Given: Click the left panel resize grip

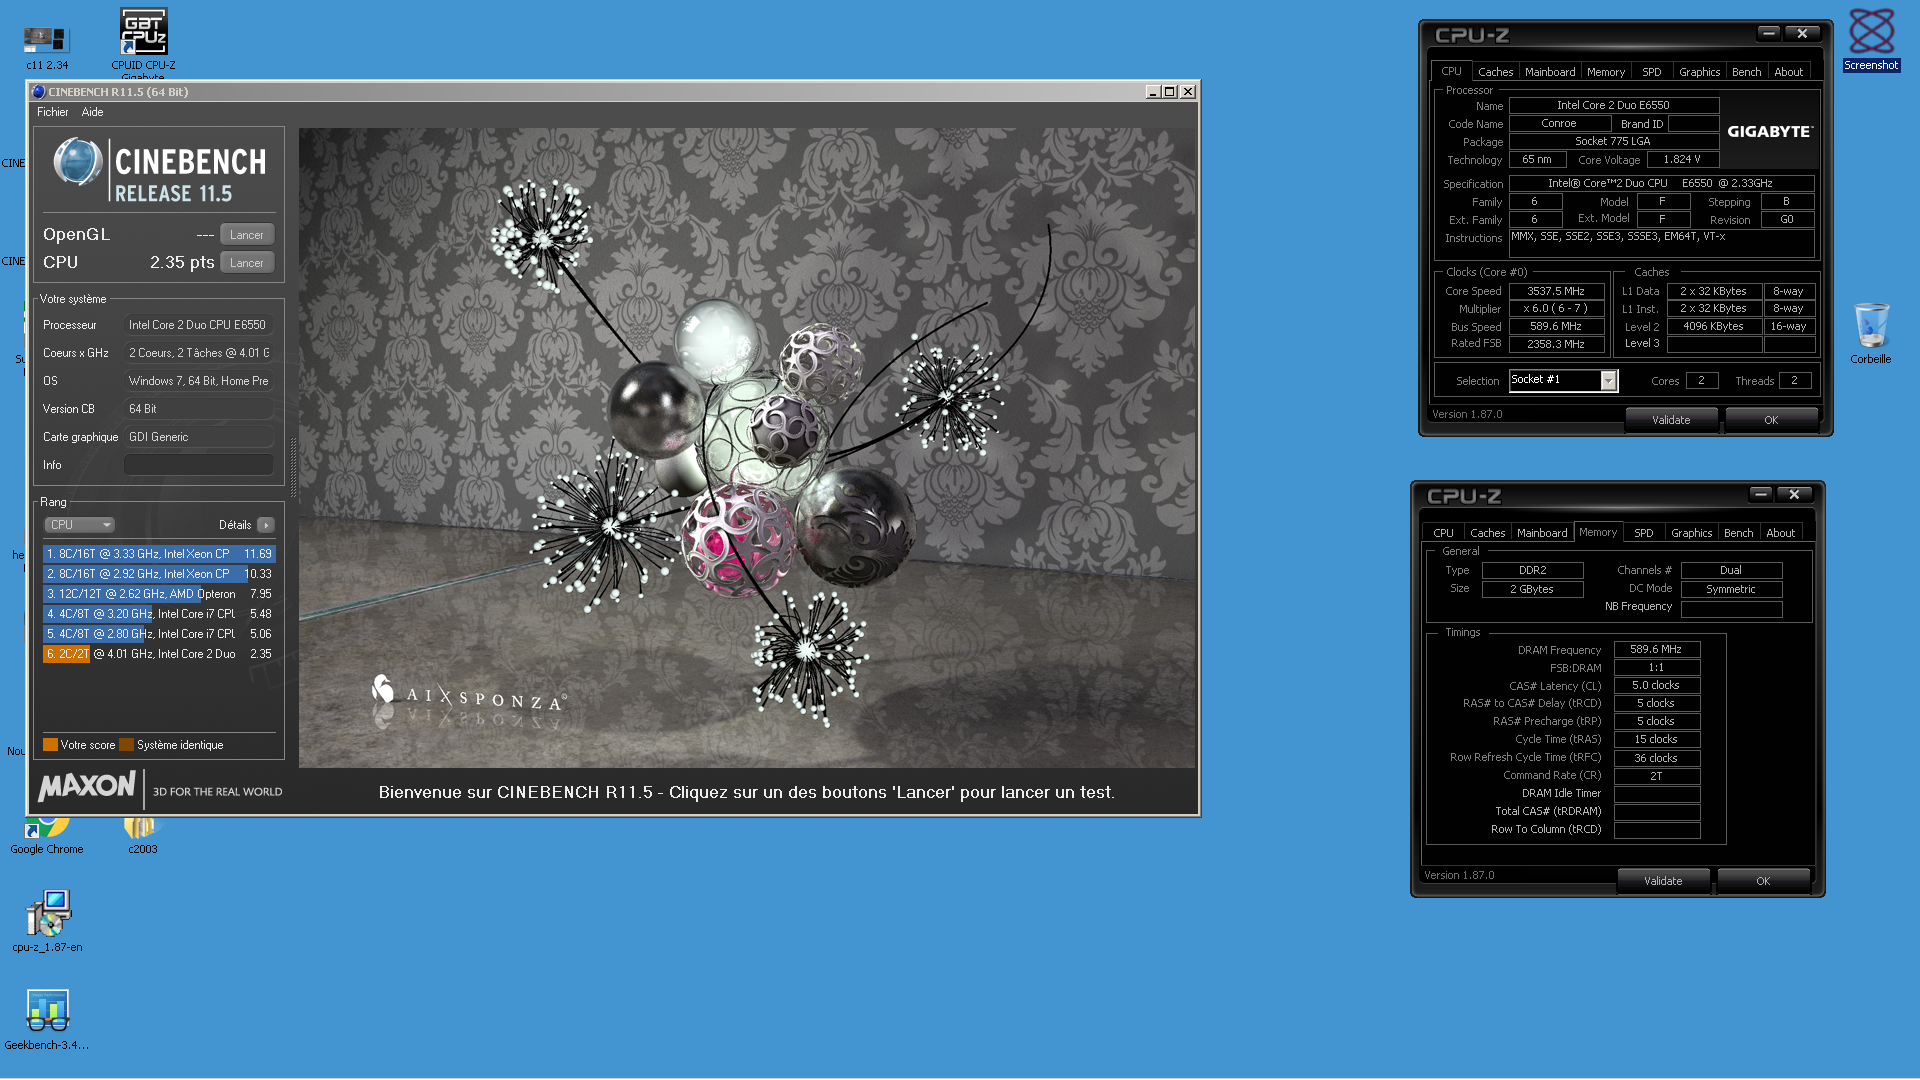Looking at the screenshot, I should point(293,467).
